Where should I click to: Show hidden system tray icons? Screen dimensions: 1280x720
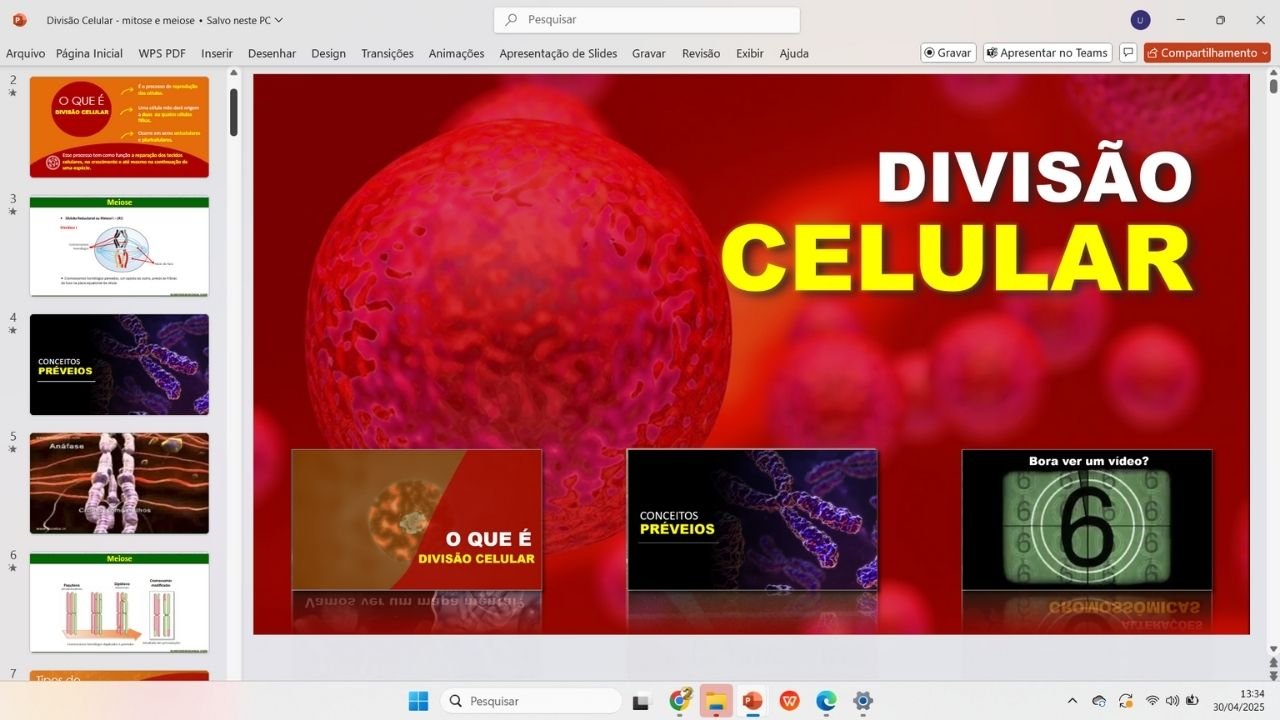(1072, 701)
